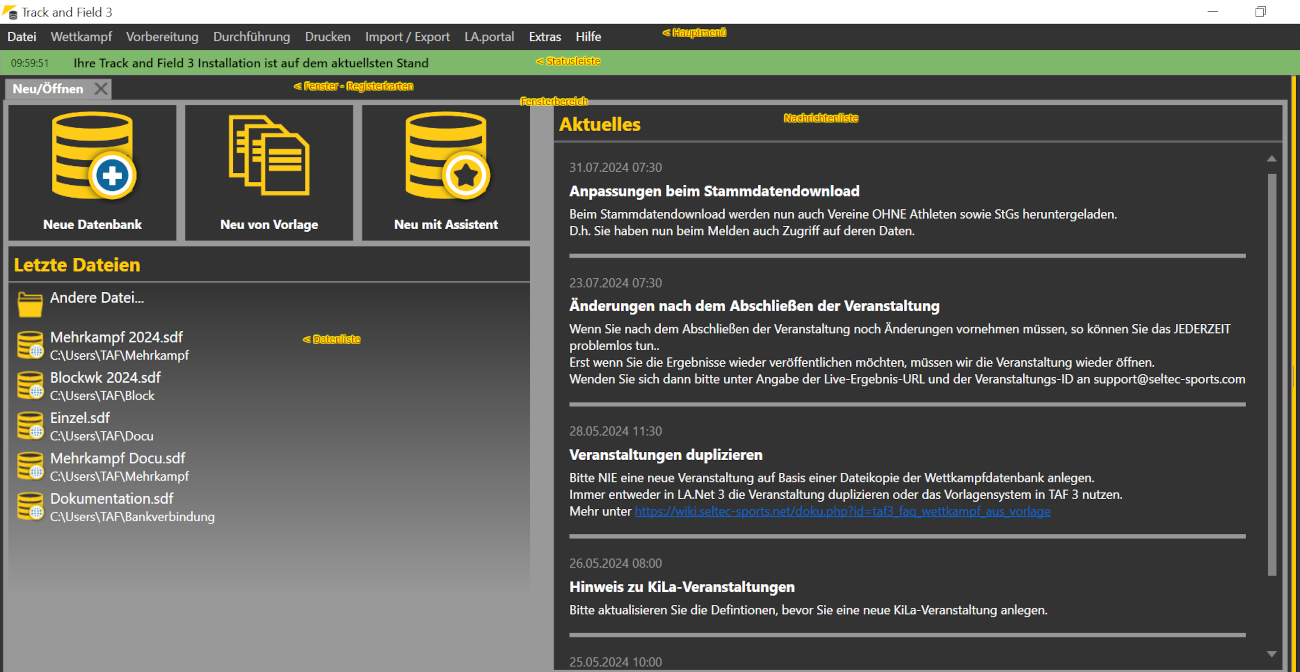Click the news date 26.05.2024 08:00
The width and height of the screenshot is (1300, 672).
pos(615,564)
